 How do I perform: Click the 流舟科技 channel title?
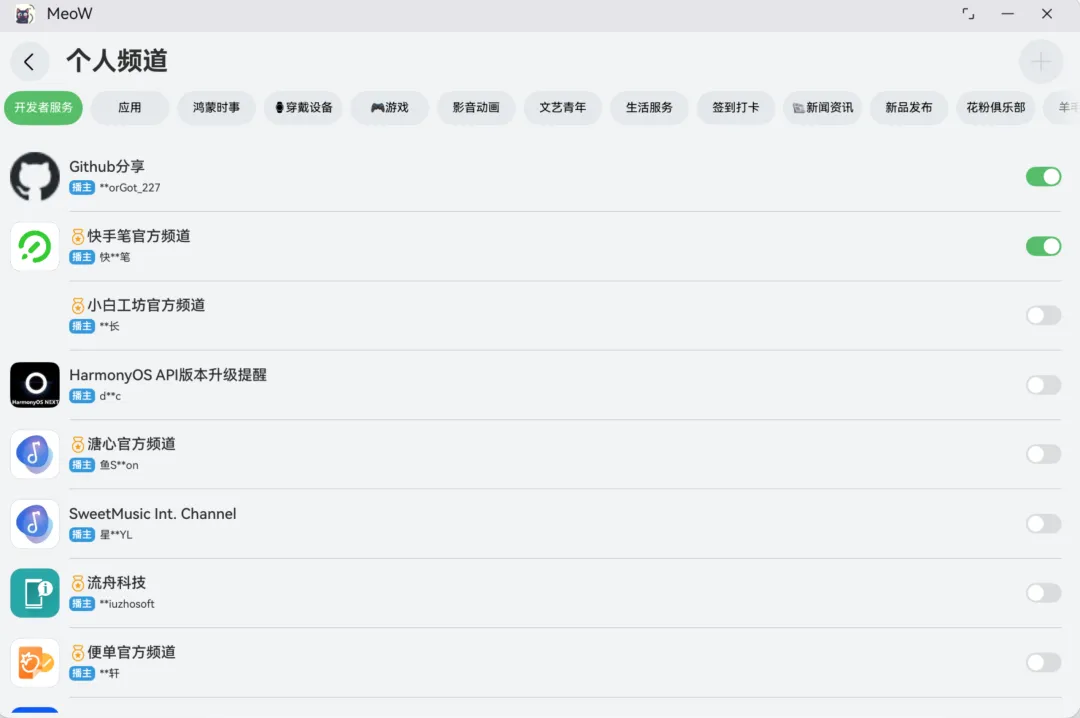coord(116,583)
